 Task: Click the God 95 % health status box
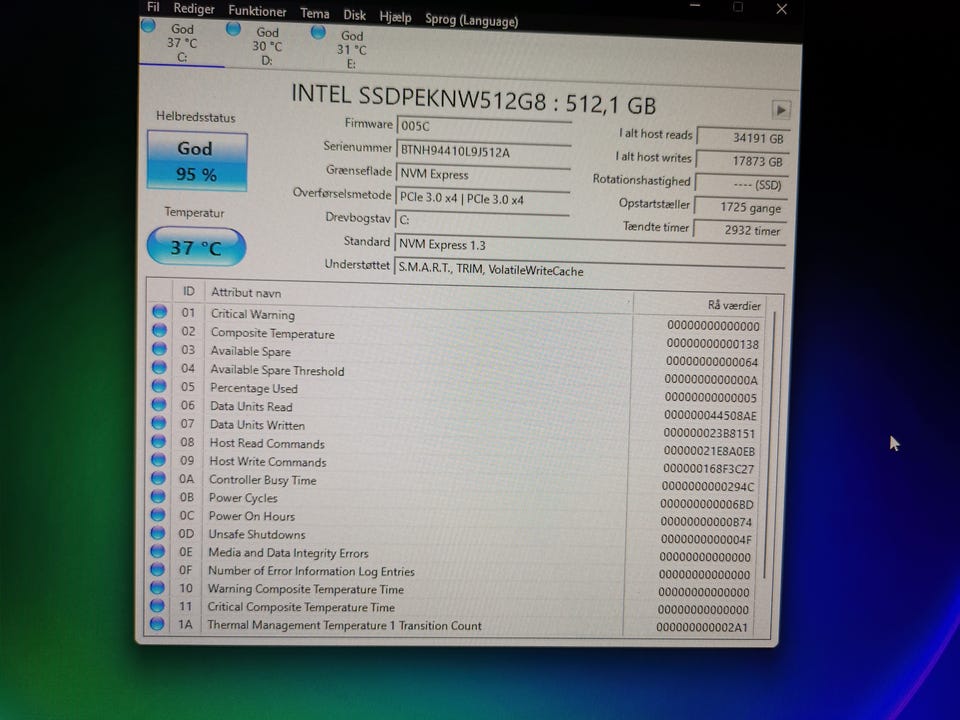[197, 162]
